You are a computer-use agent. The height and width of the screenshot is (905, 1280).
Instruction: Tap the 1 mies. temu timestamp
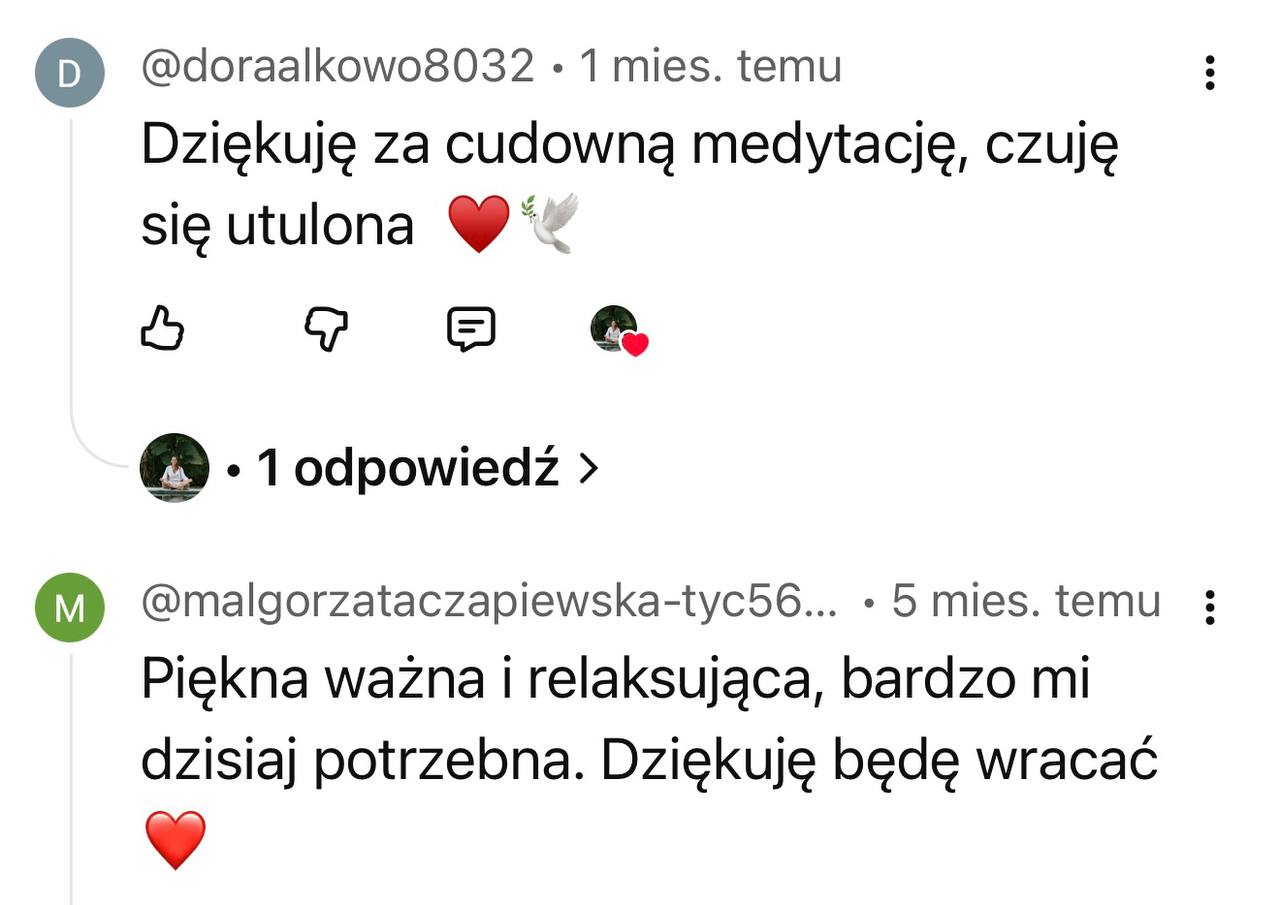(x=711, y=67)
